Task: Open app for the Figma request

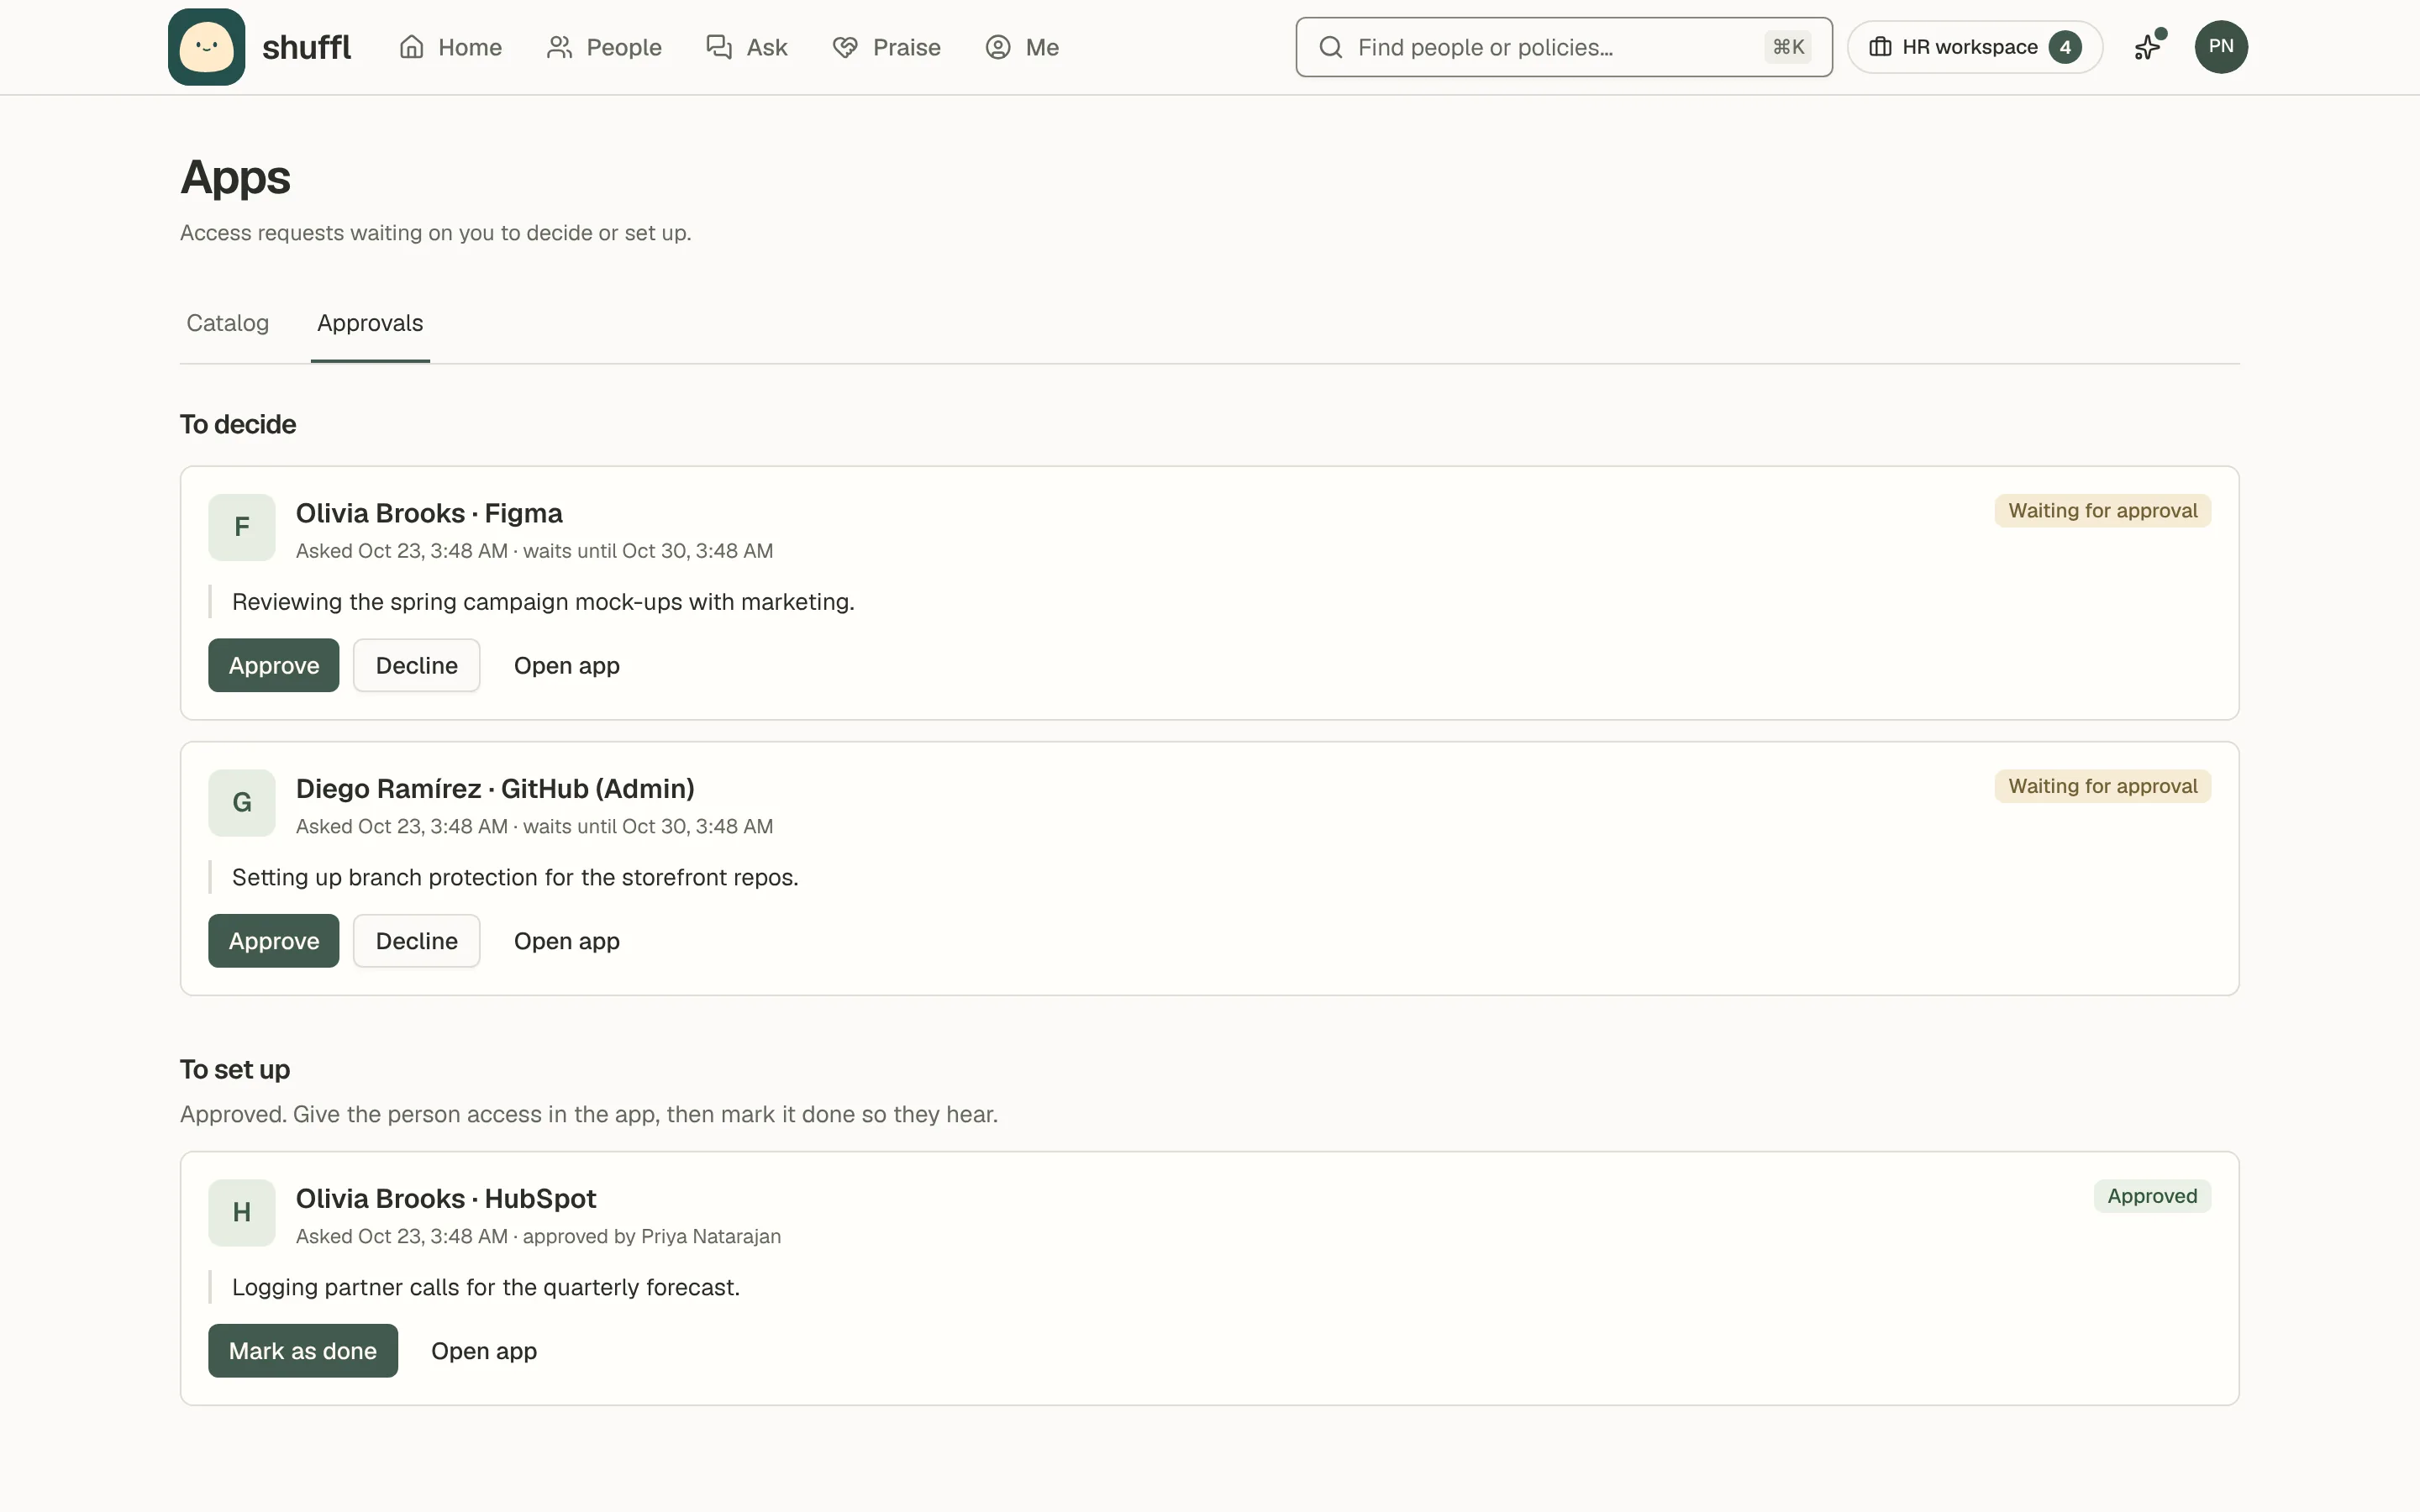Action: [x=567, y=665]
